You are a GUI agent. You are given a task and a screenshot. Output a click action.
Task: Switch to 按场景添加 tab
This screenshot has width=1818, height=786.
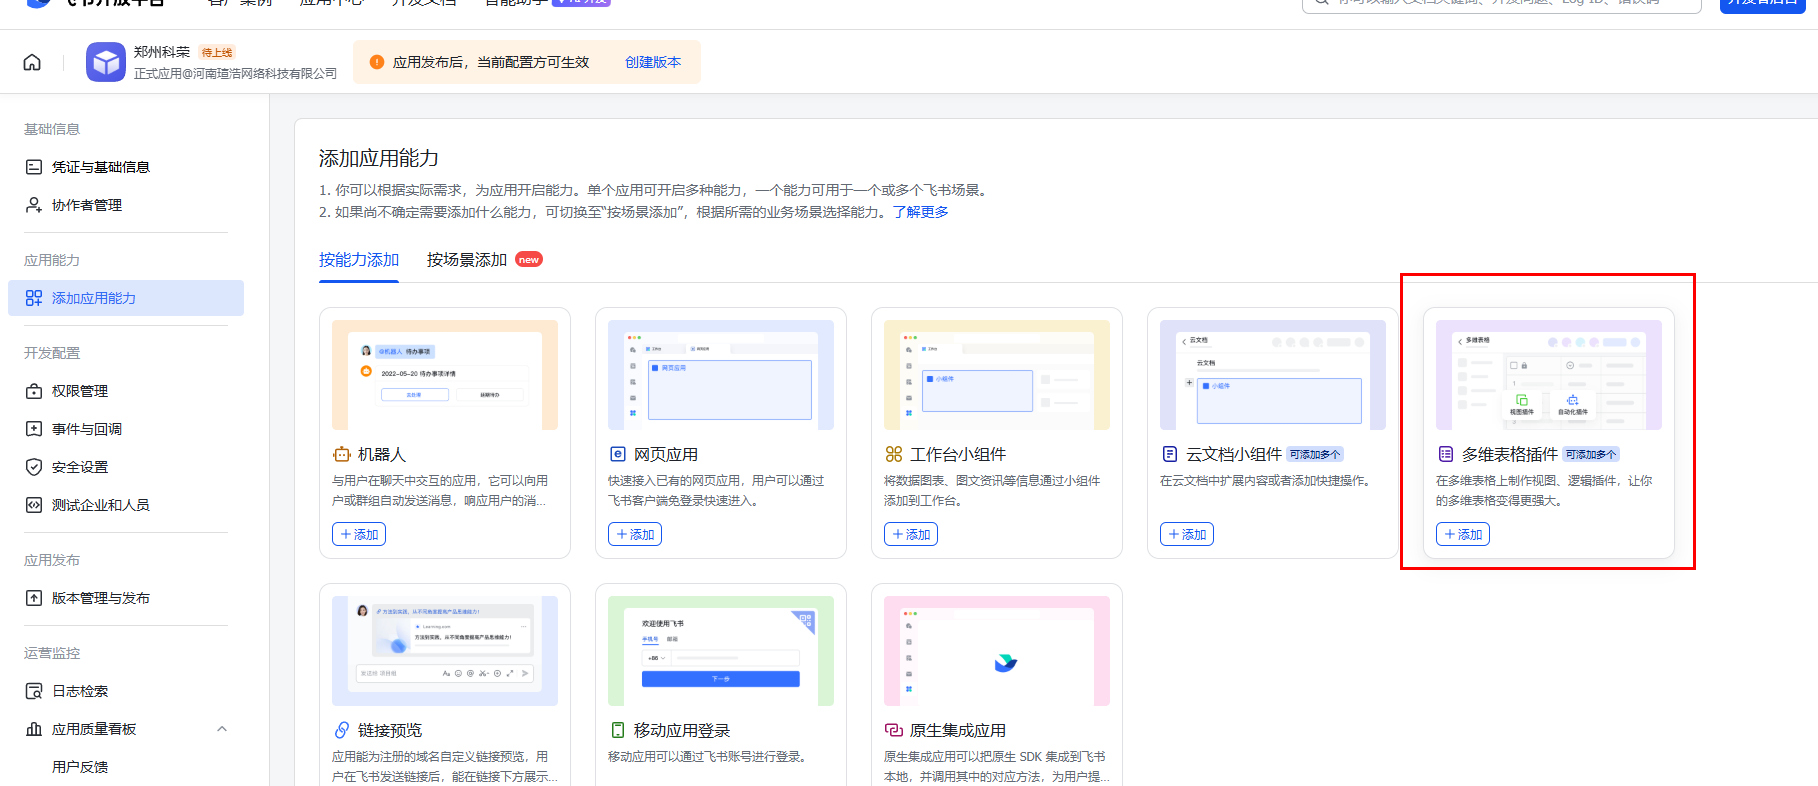467,260
